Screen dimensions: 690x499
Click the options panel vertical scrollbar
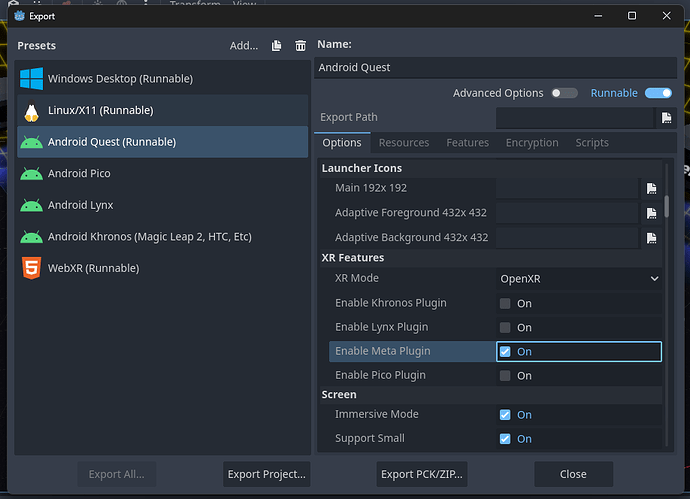tap(667, 207)
